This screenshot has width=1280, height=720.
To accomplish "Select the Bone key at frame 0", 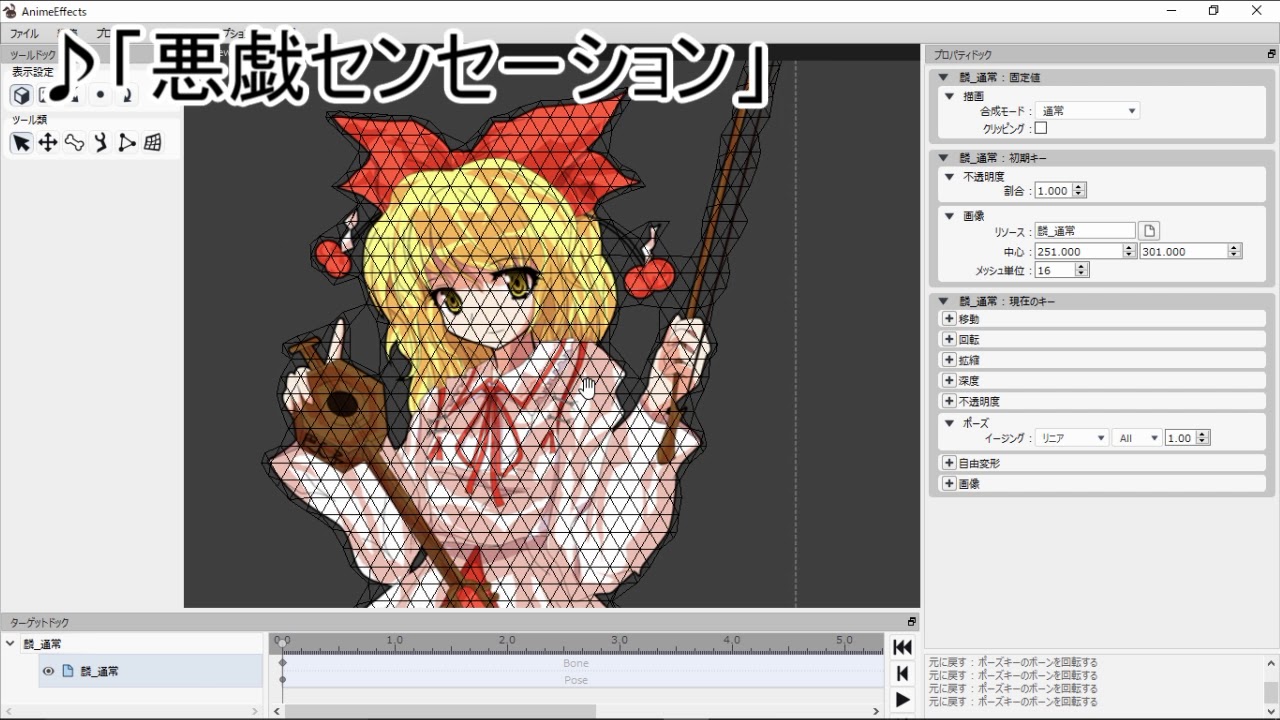I will coord(282,663).
